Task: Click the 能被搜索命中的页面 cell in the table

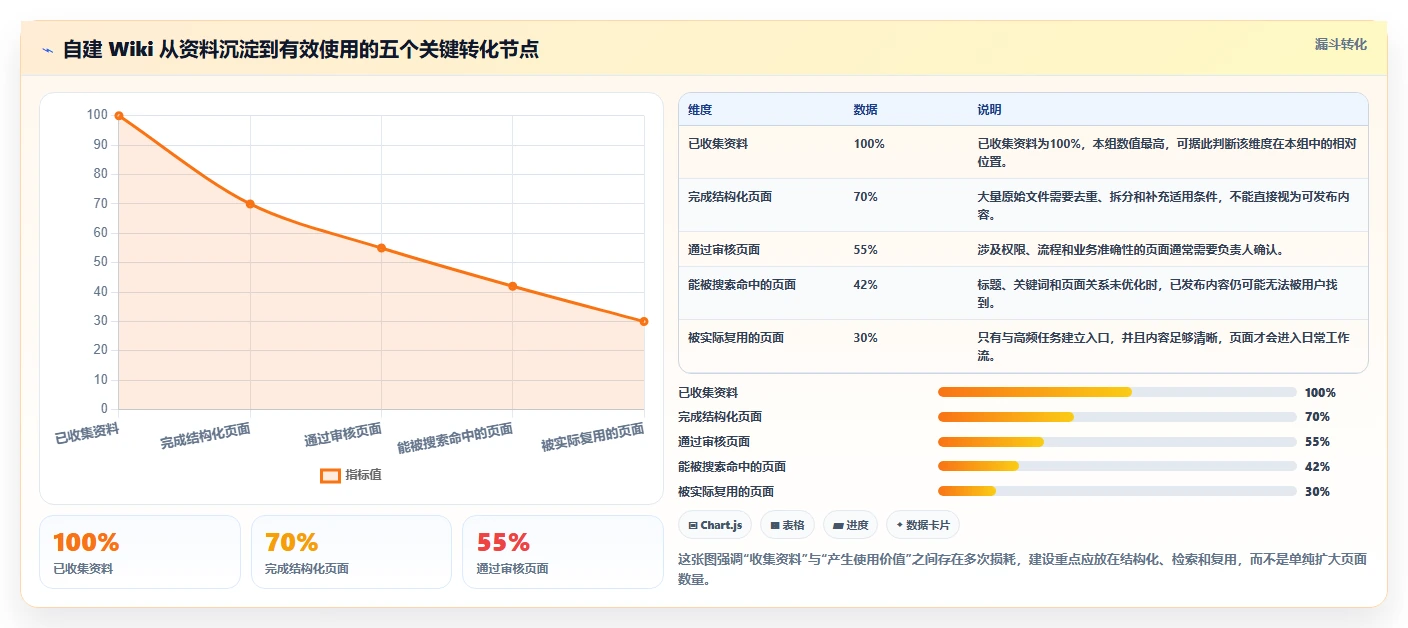Action: (742, 285)
